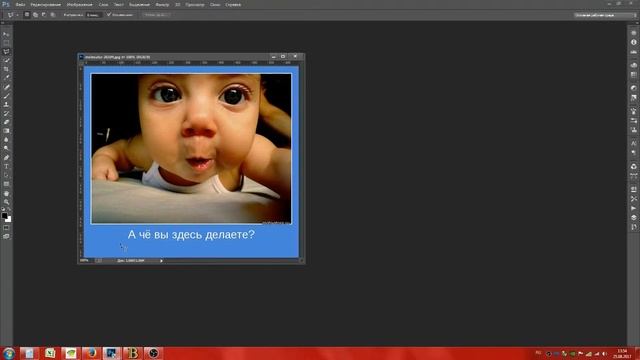Select the Move tool

6,34
